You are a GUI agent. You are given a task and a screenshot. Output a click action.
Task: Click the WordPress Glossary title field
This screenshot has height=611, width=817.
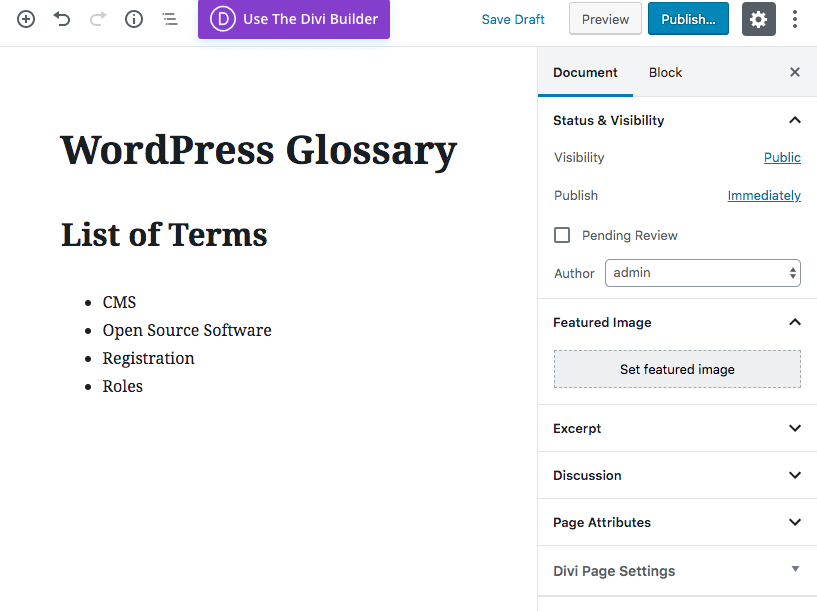[259, 150]
